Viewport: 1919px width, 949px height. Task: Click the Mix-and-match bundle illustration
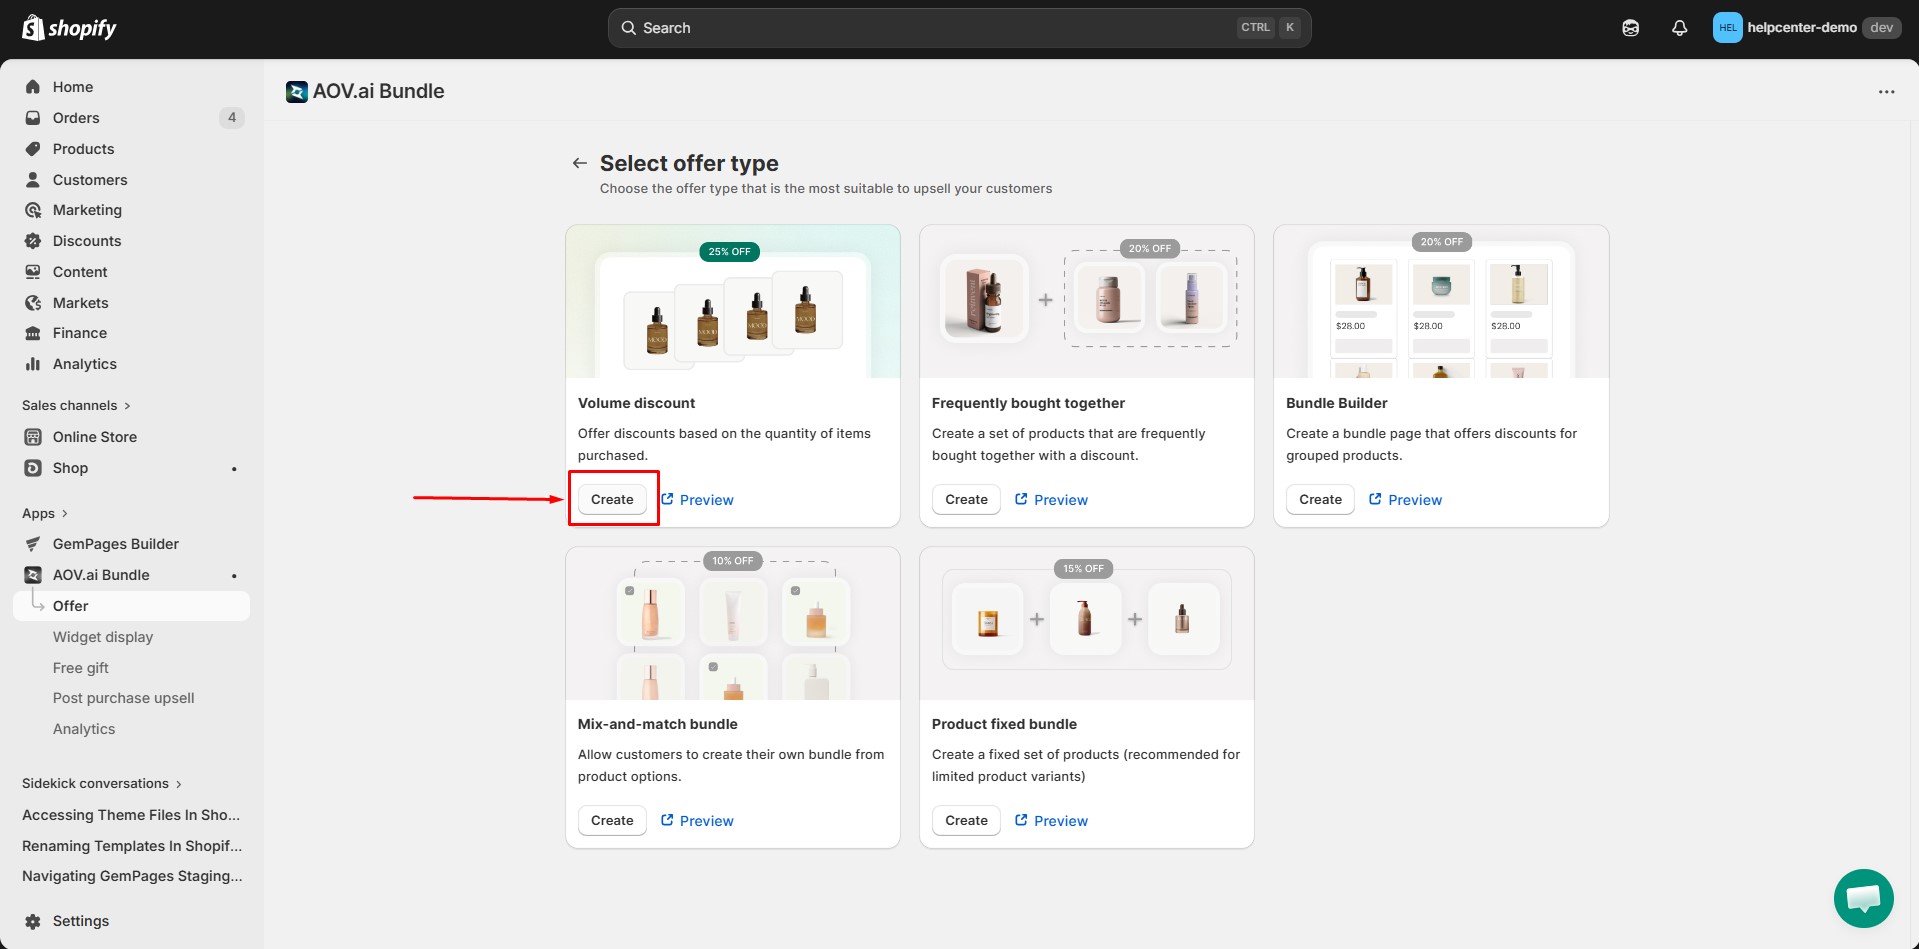point(732,624)
